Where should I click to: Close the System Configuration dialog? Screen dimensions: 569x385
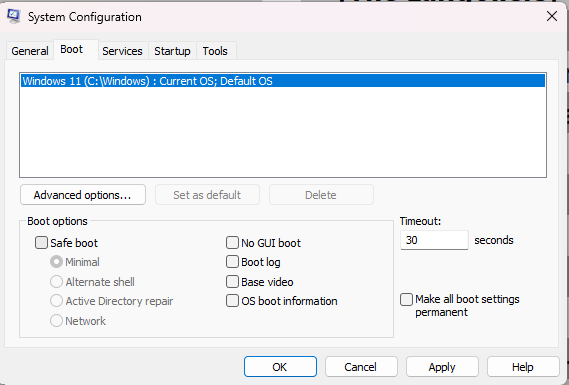pyautogui.click(x=552, y=16)
